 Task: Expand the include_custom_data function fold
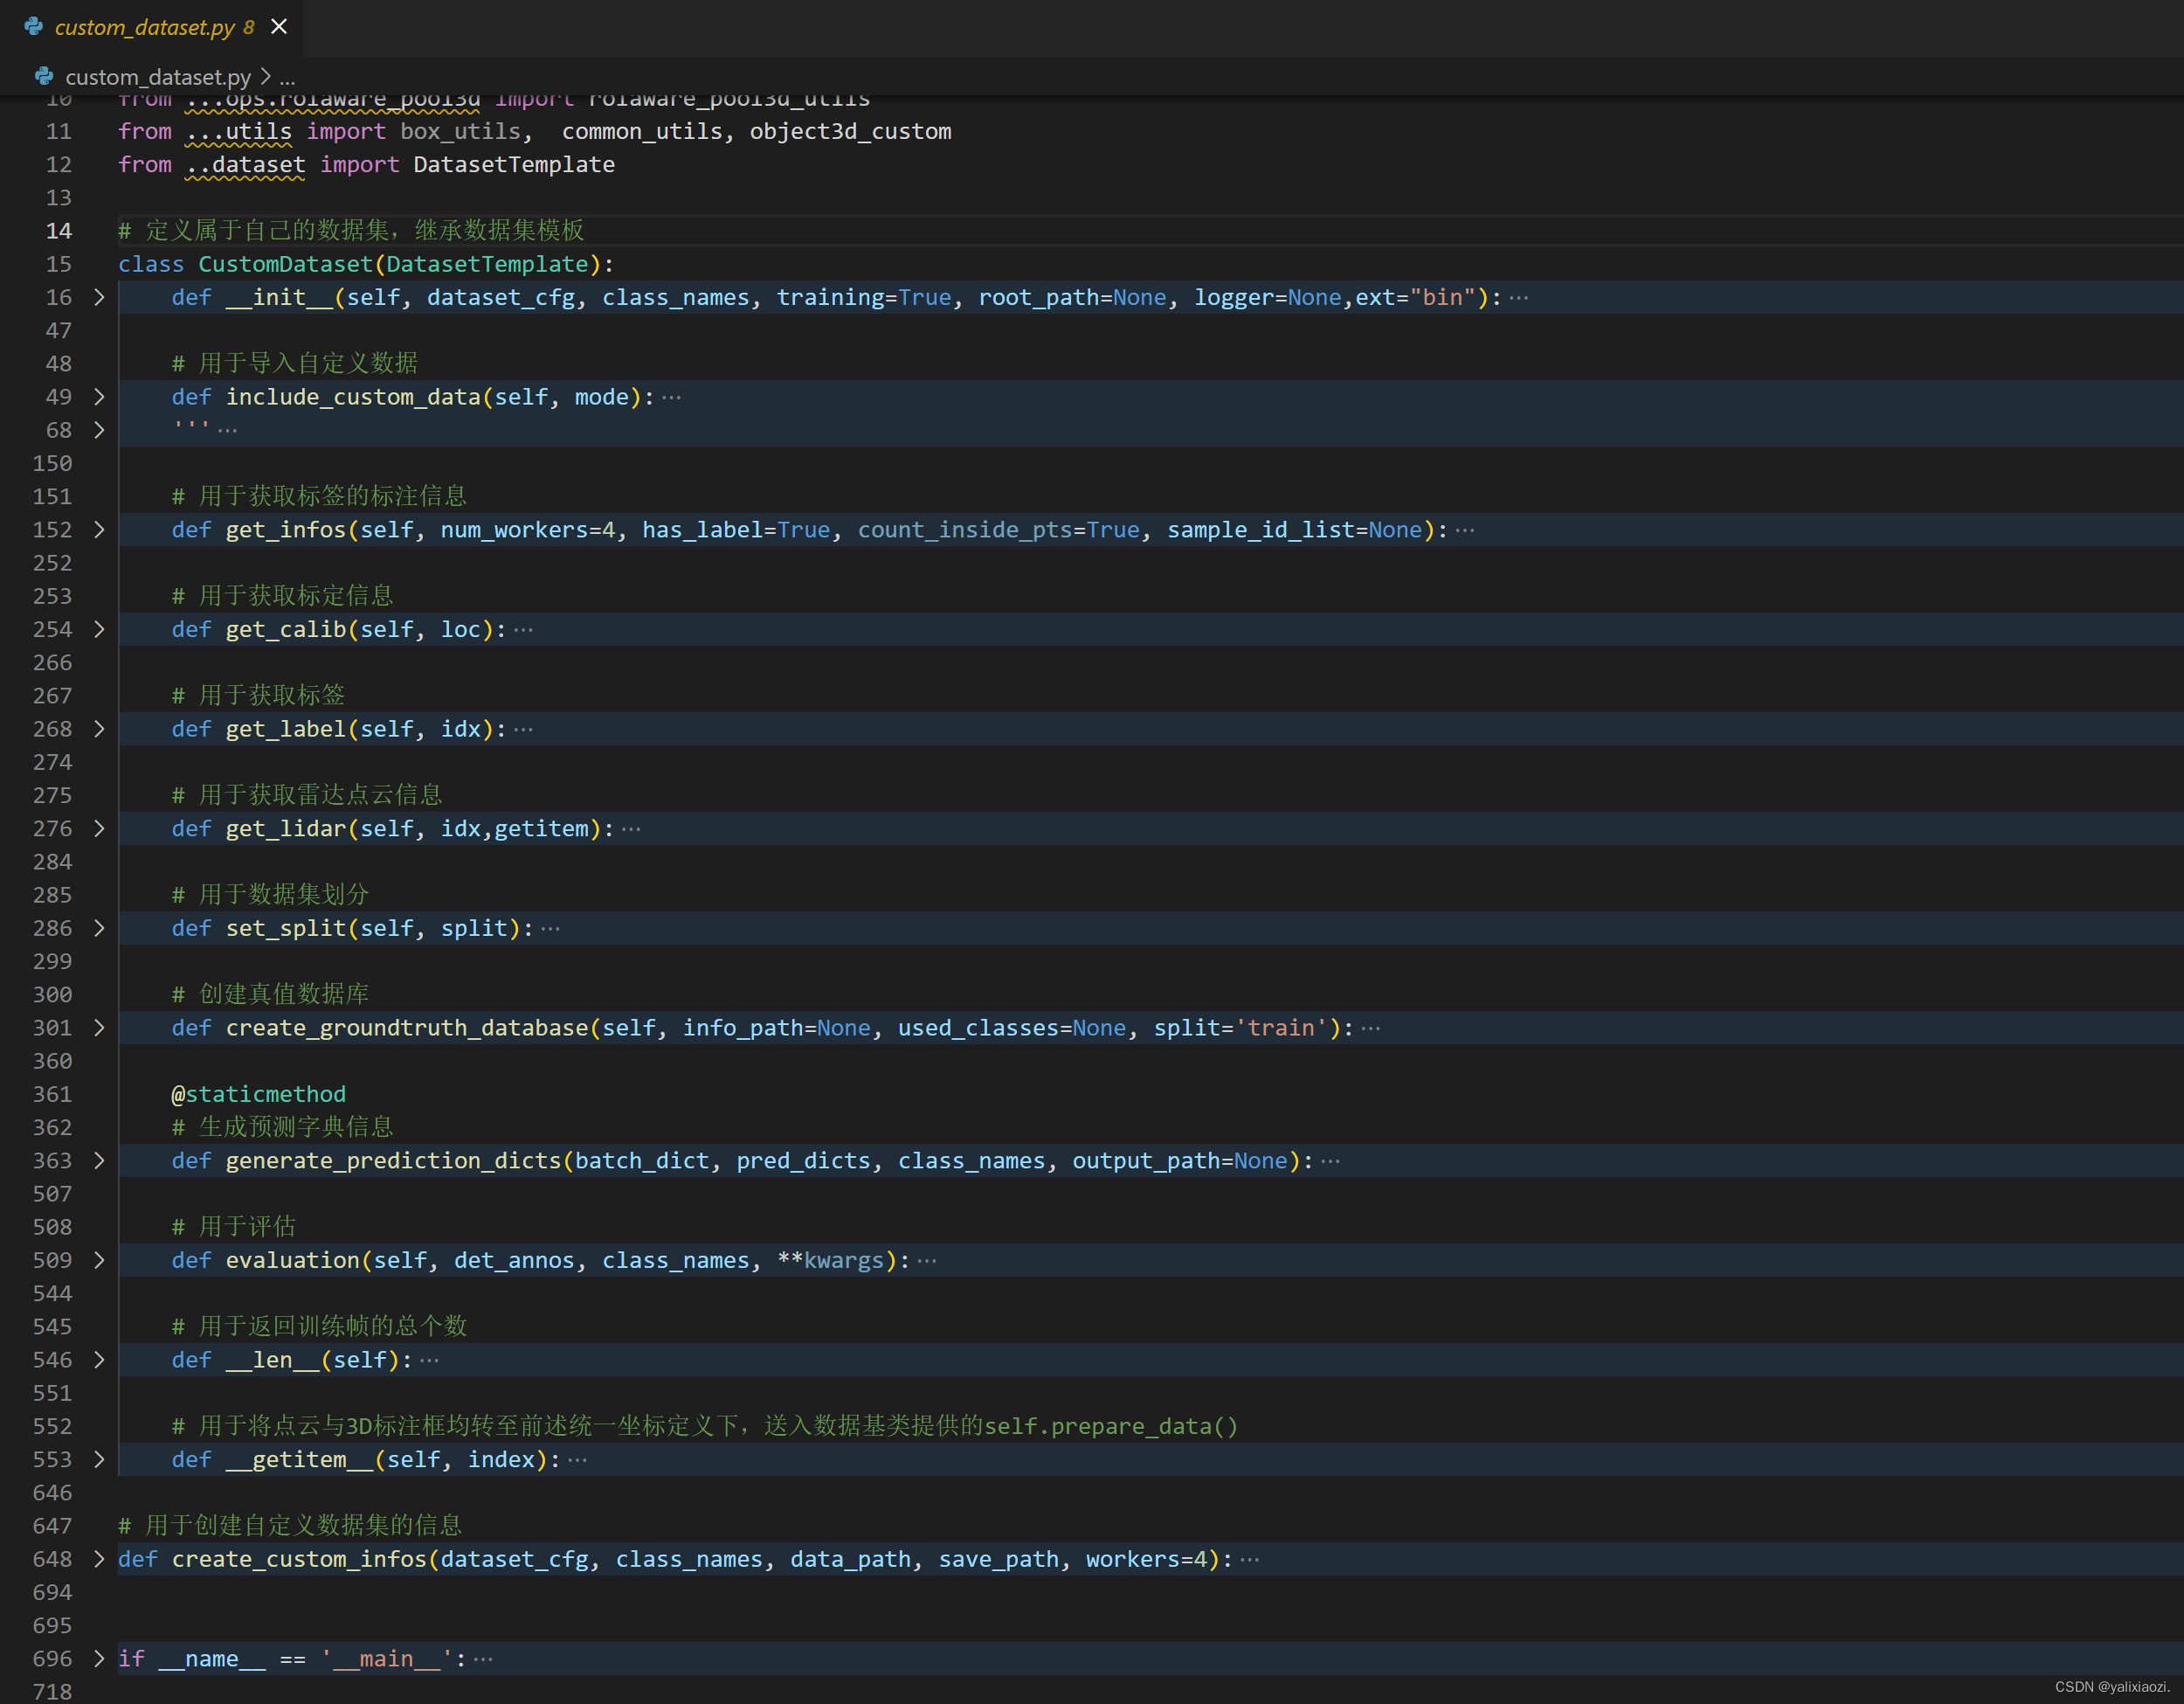[99, 397]
